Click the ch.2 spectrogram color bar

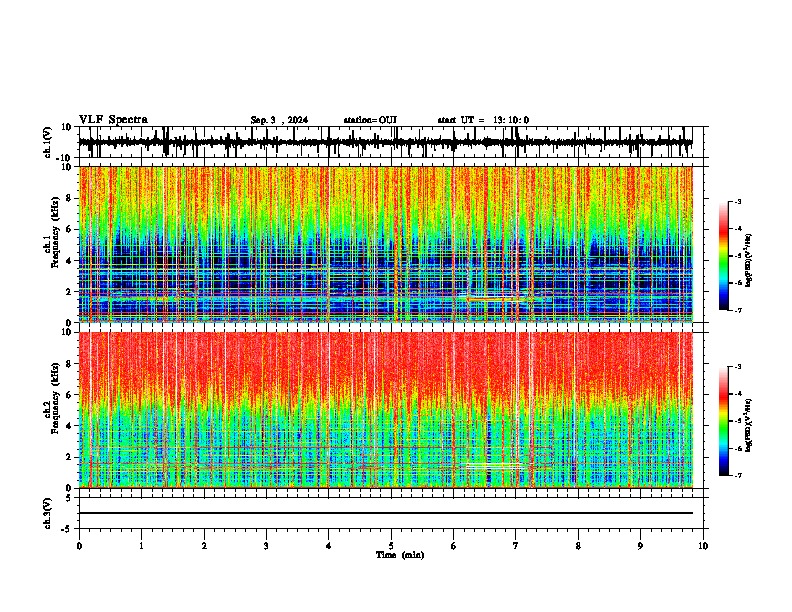tap(723, 421)
